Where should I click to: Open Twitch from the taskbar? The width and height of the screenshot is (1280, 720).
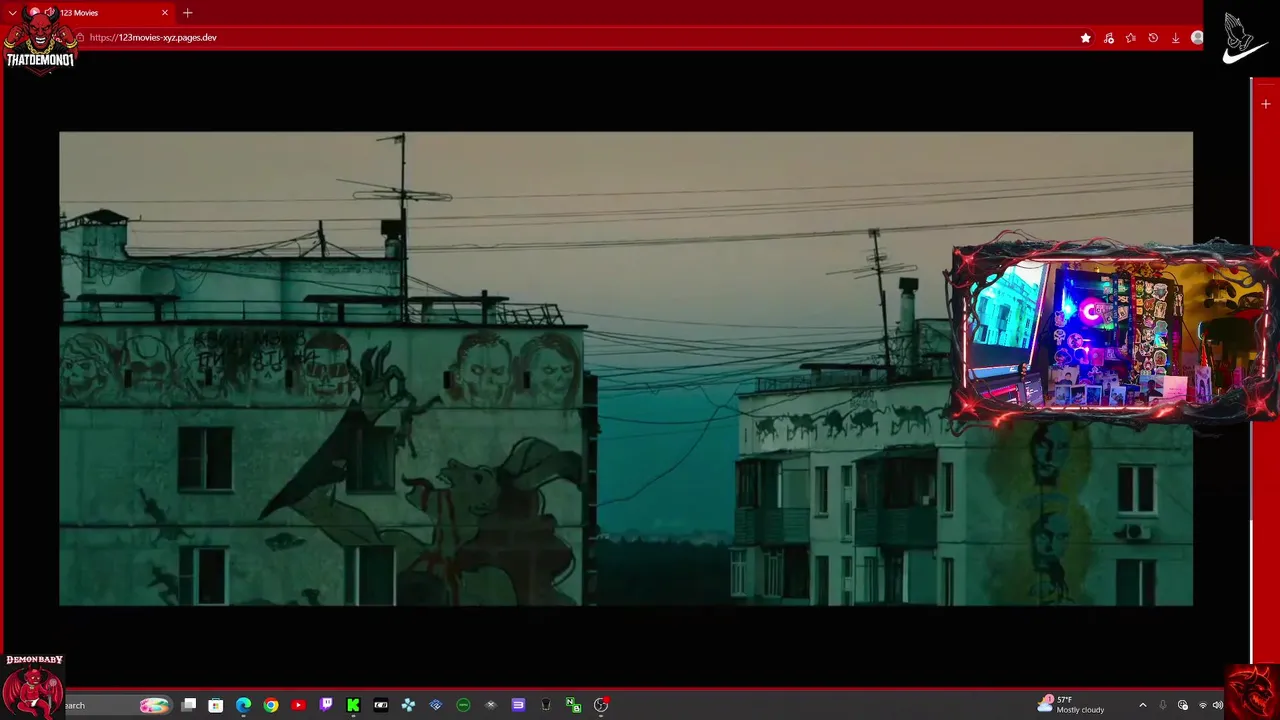[326, 705]
